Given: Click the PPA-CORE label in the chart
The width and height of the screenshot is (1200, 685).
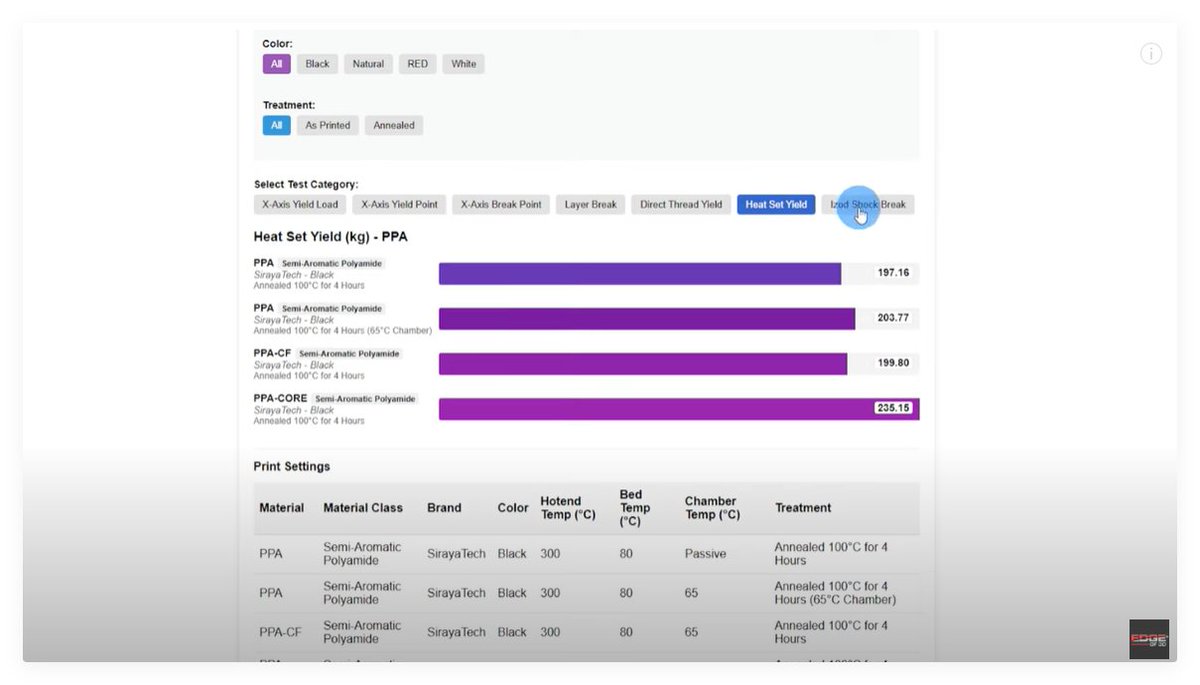Looking at the screenshot, I should coord(281,398).
